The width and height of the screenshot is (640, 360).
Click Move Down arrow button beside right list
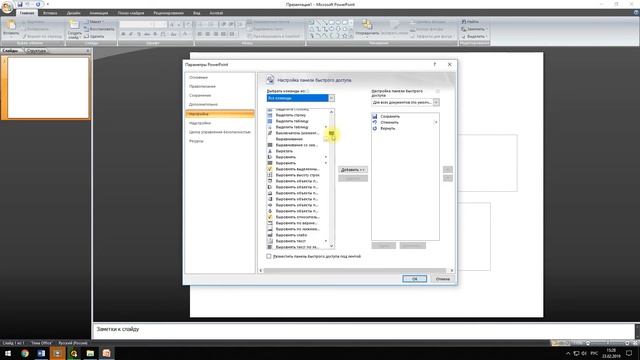(x=448, y=178)
